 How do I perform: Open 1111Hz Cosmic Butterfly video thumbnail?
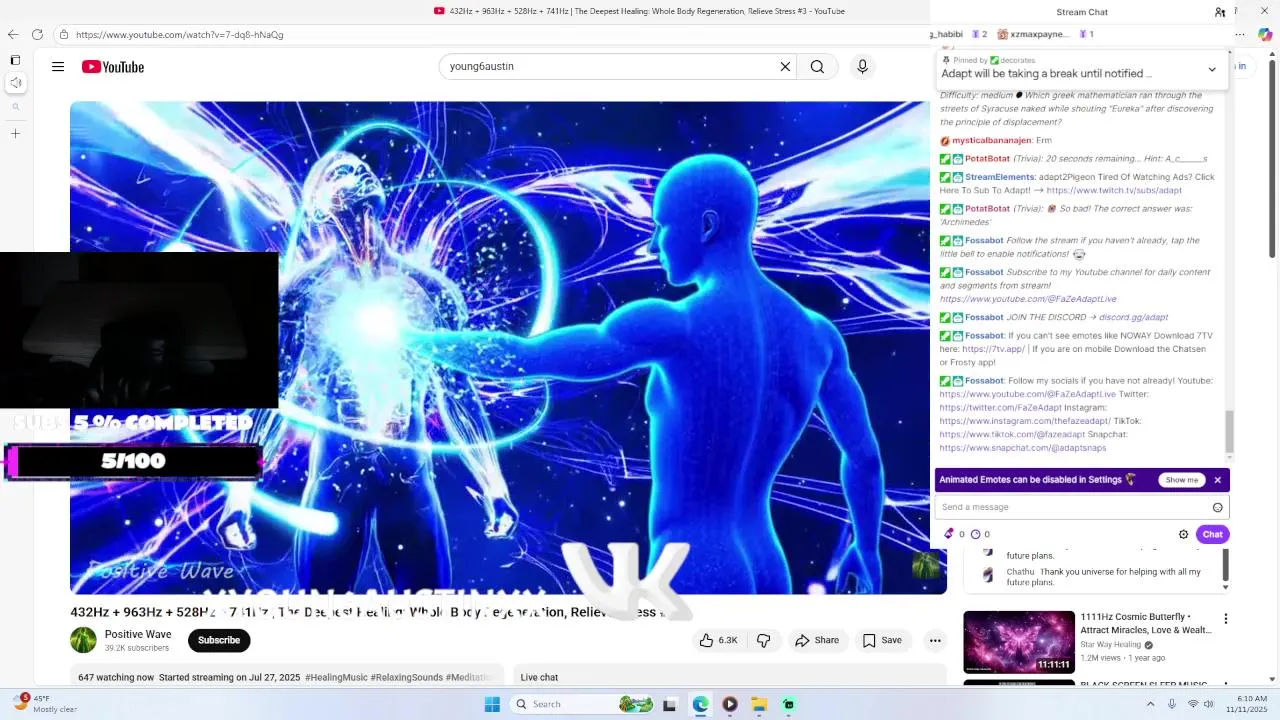coord(1019,642)
